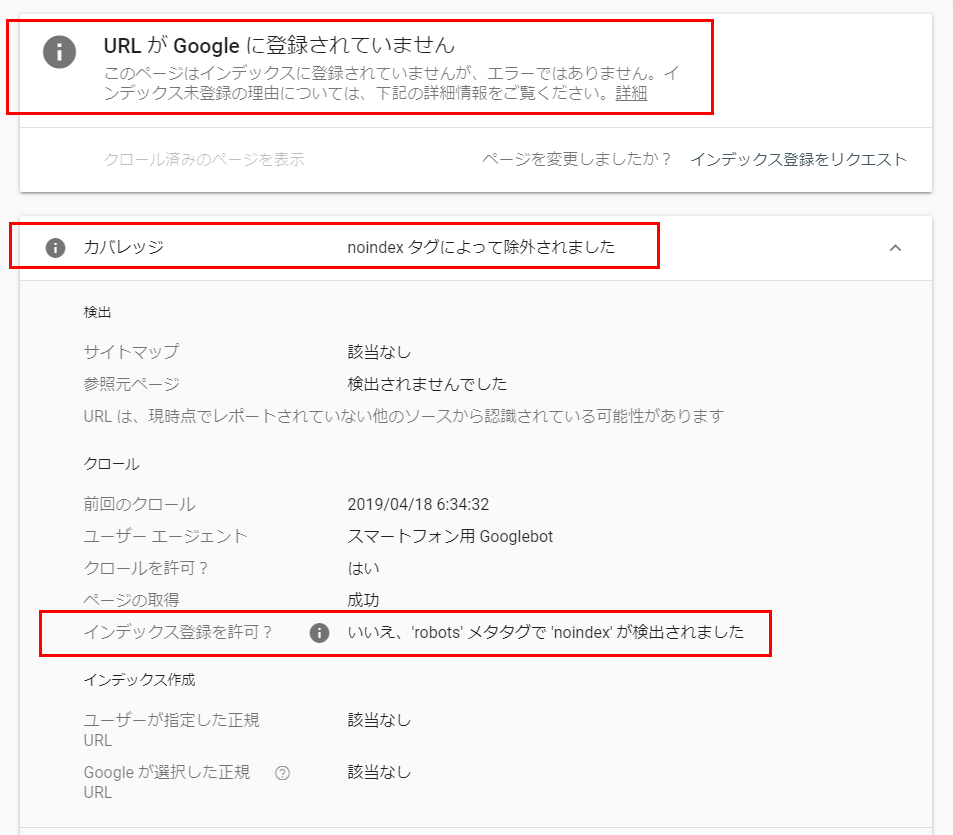
Task: Click the info icon beside URL status heading
Action: coord(59,52)
